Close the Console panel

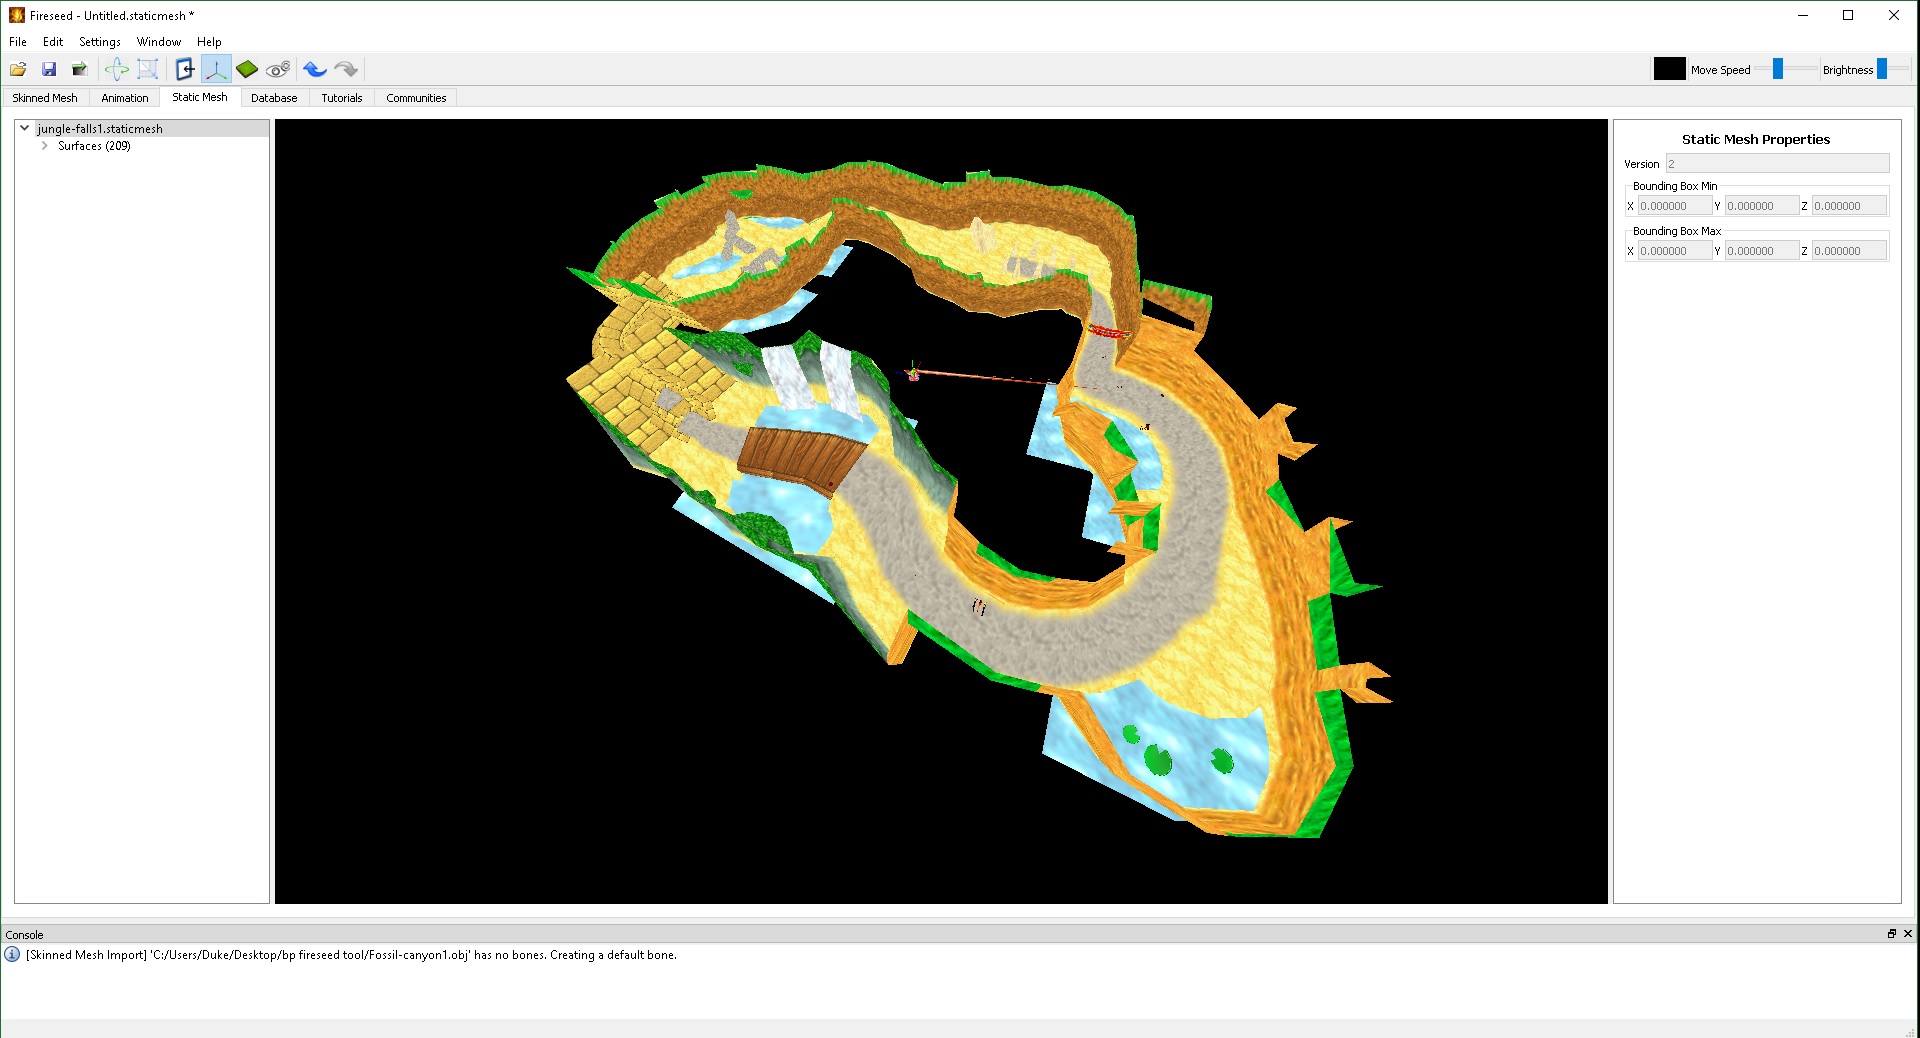point(1908,934)
